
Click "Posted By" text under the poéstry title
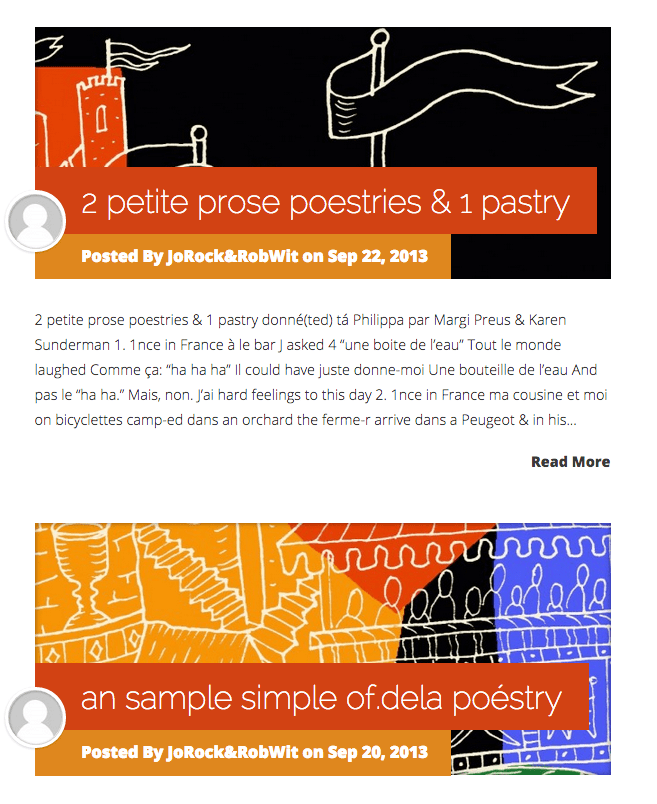coord(122,752)
